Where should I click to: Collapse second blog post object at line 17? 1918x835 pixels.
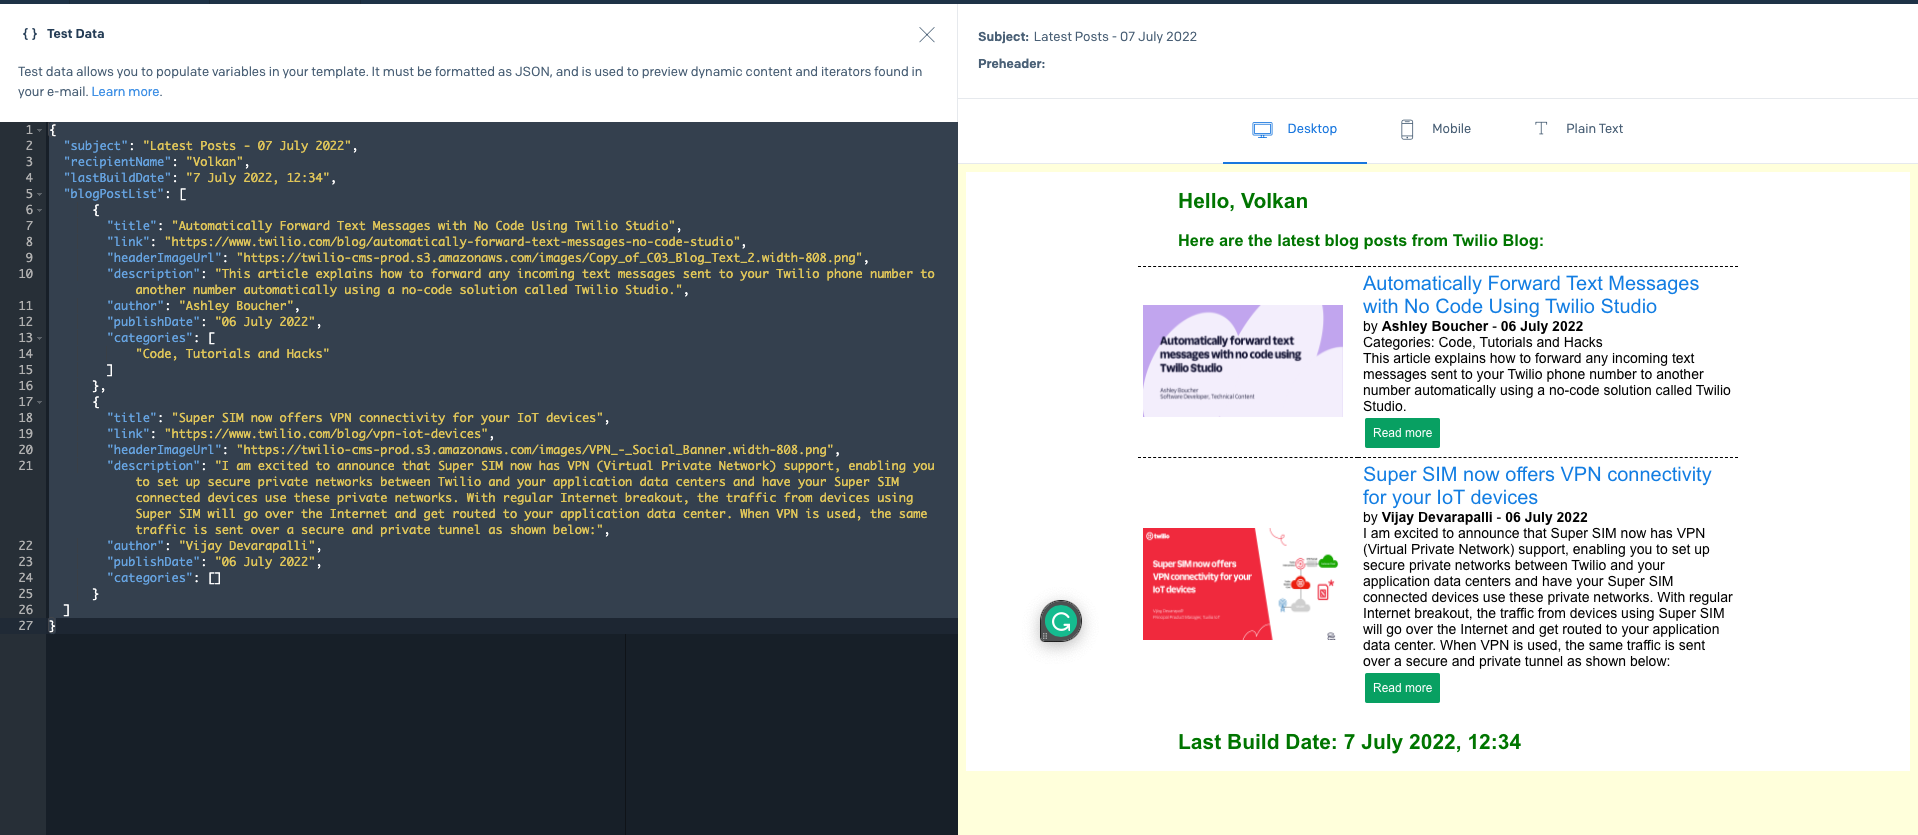[x=40, y=402]
